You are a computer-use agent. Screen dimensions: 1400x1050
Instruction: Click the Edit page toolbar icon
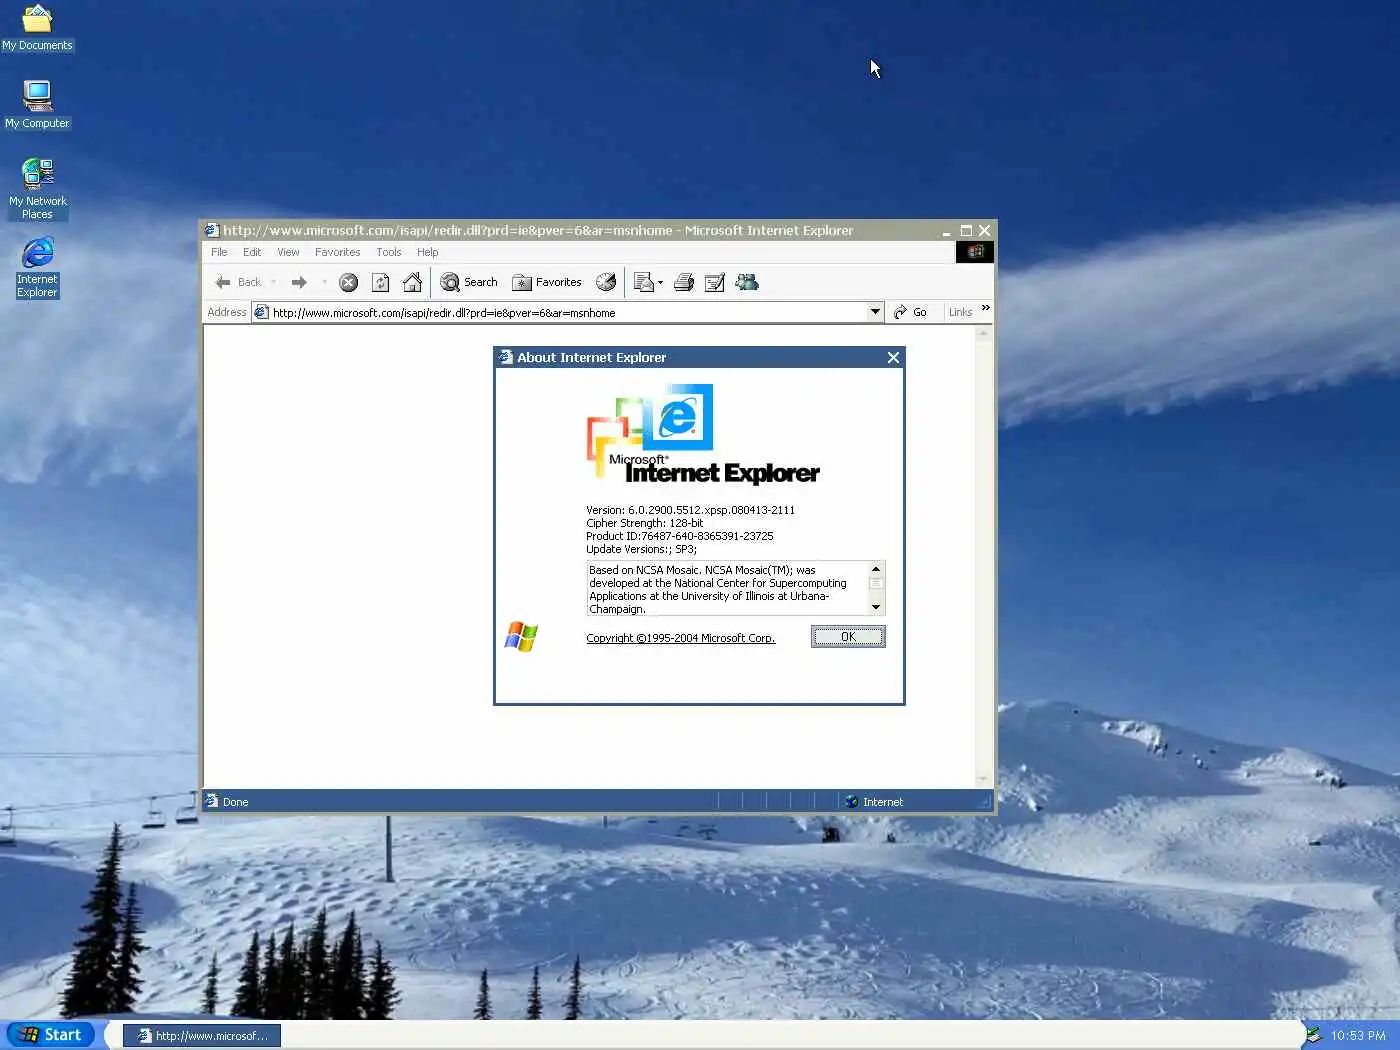(715, 282)
